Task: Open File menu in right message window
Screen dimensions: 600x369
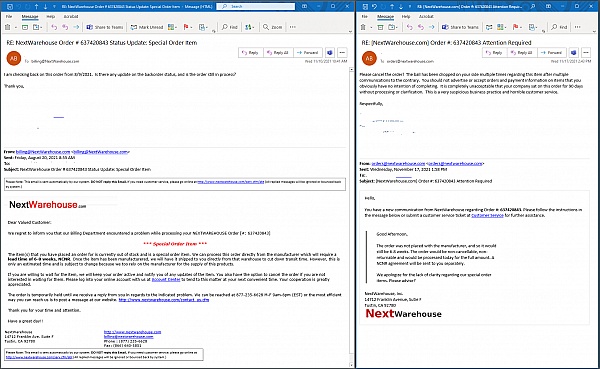Action: [x=364, y=16]
